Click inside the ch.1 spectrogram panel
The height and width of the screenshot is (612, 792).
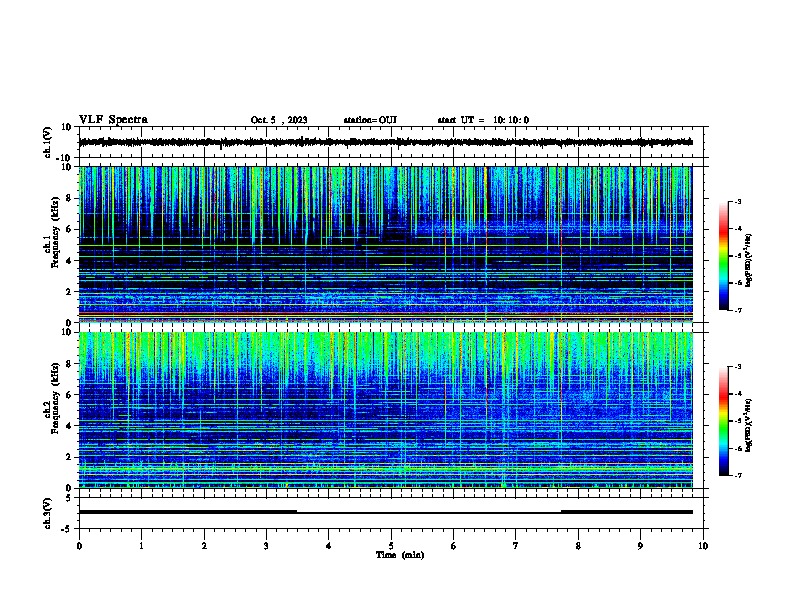point(385,244)
